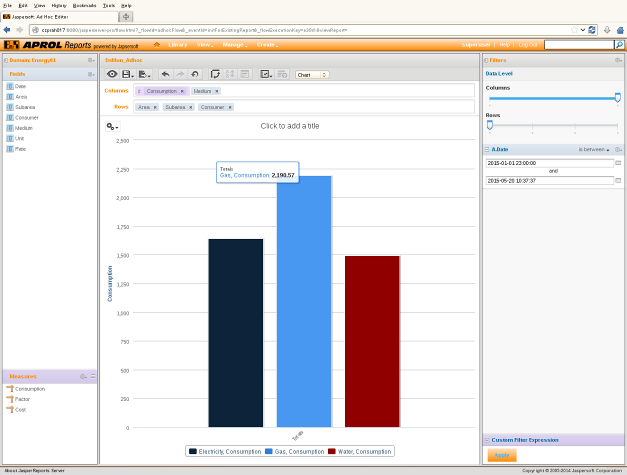Remove Consumer from Rows

click(x=230, y=107)
